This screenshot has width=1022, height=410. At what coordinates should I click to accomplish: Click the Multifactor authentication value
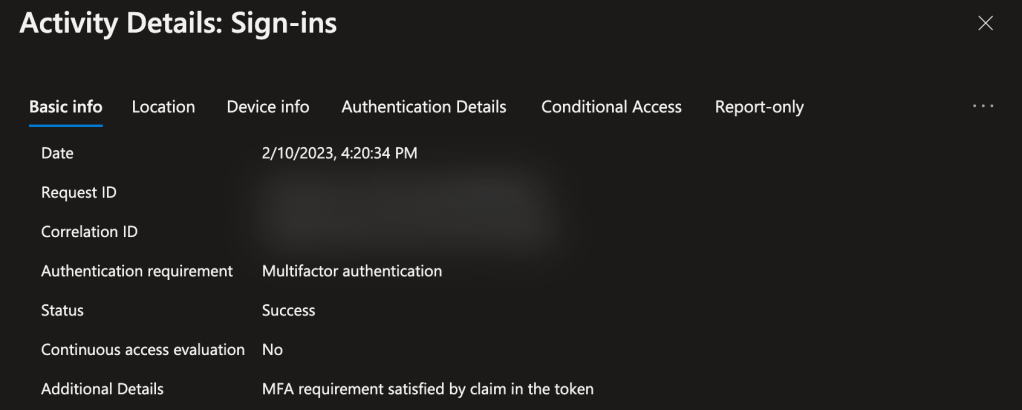tap(352, 271)
